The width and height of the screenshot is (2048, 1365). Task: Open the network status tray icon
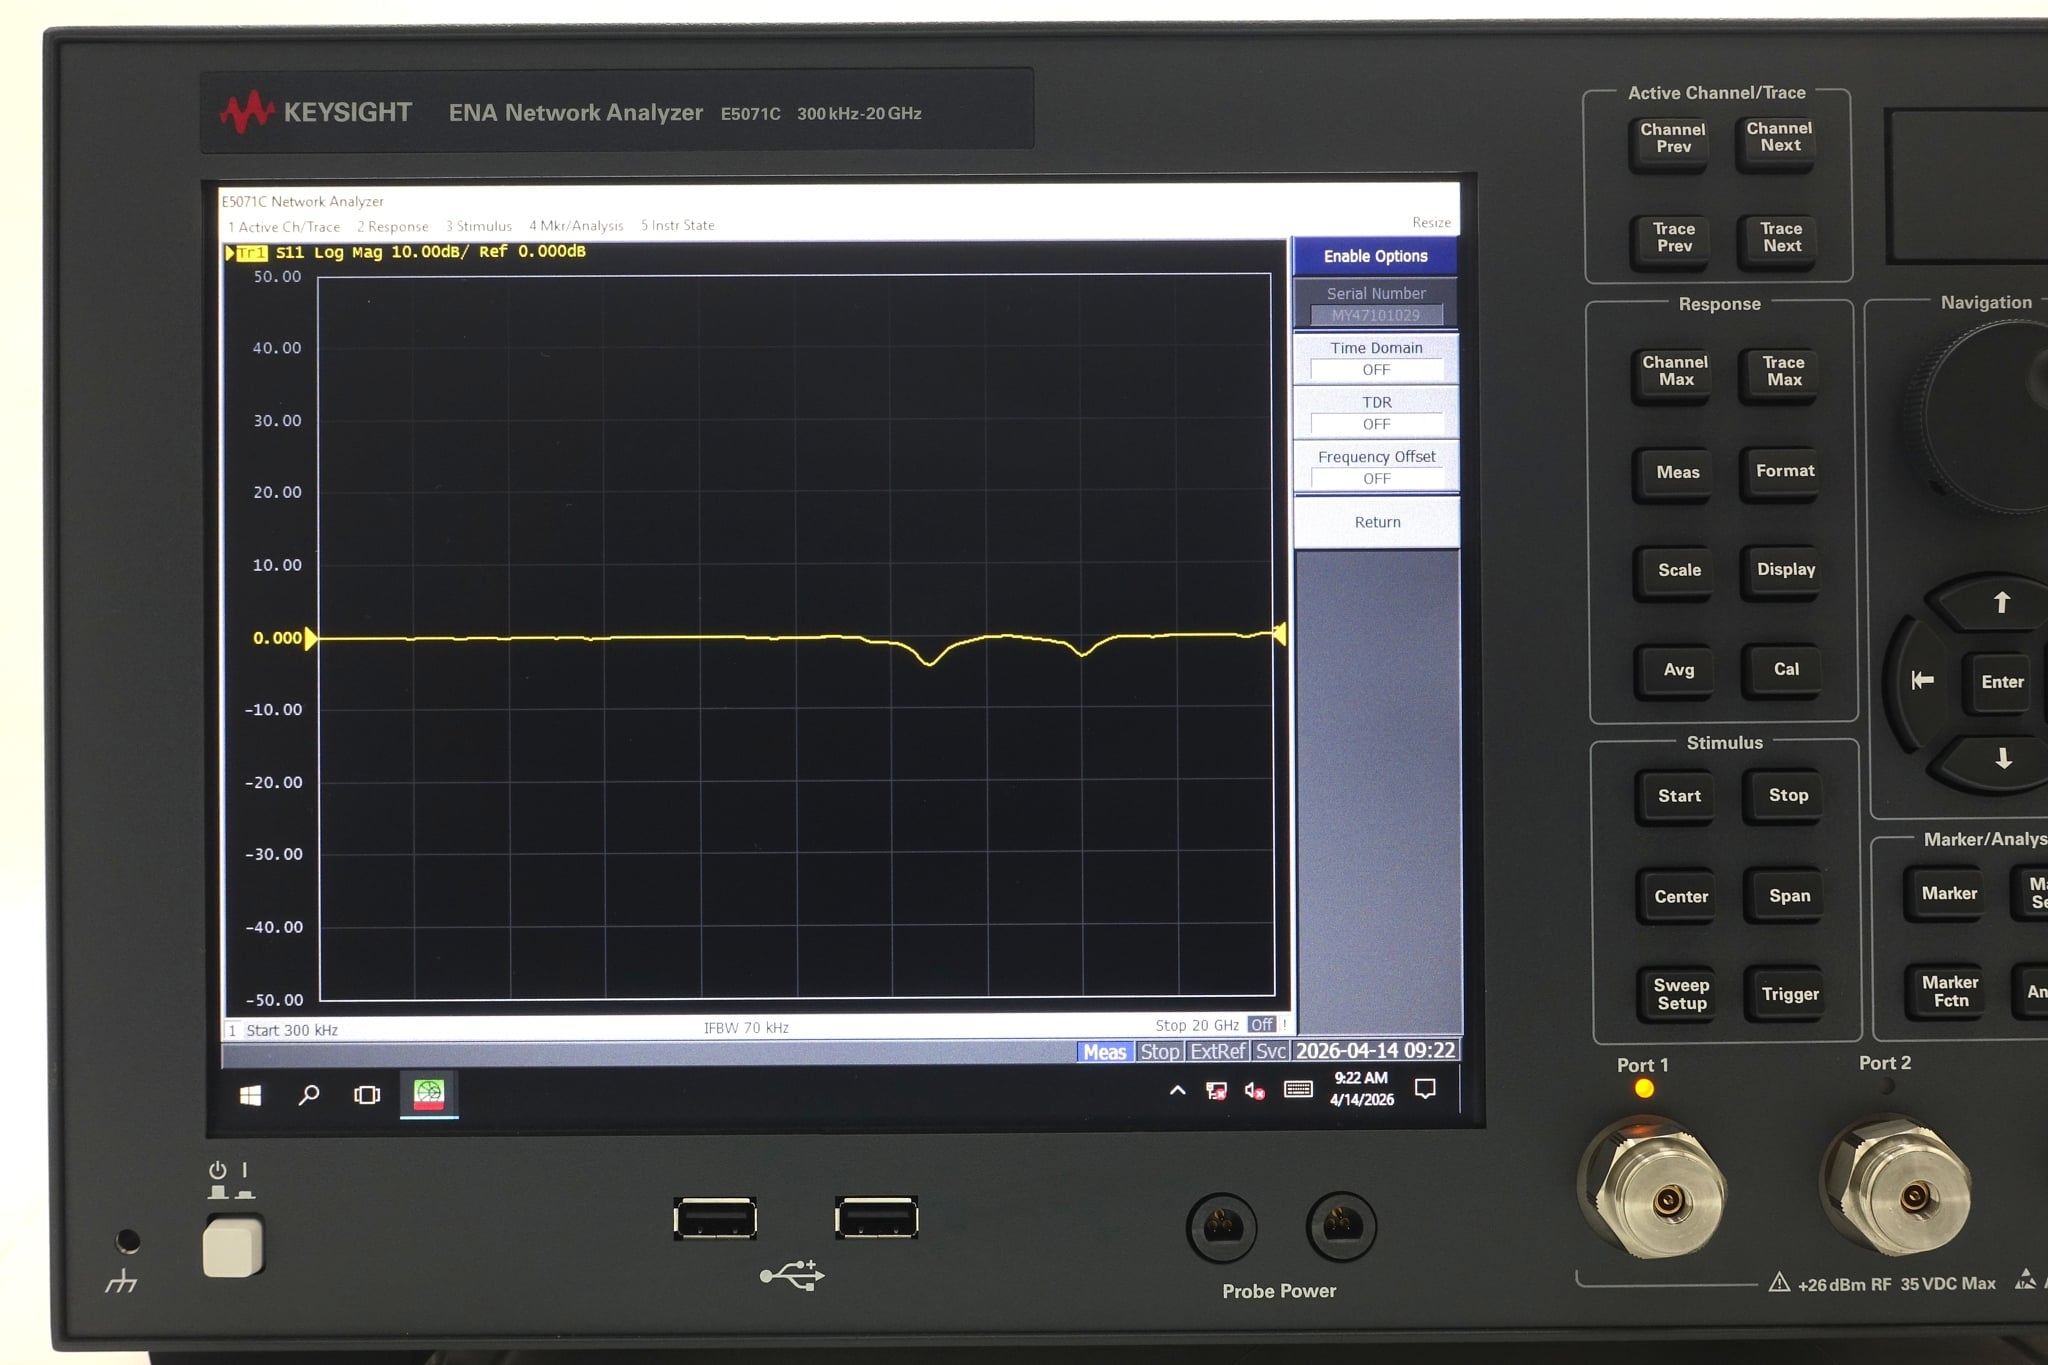coord(1216,1091)
